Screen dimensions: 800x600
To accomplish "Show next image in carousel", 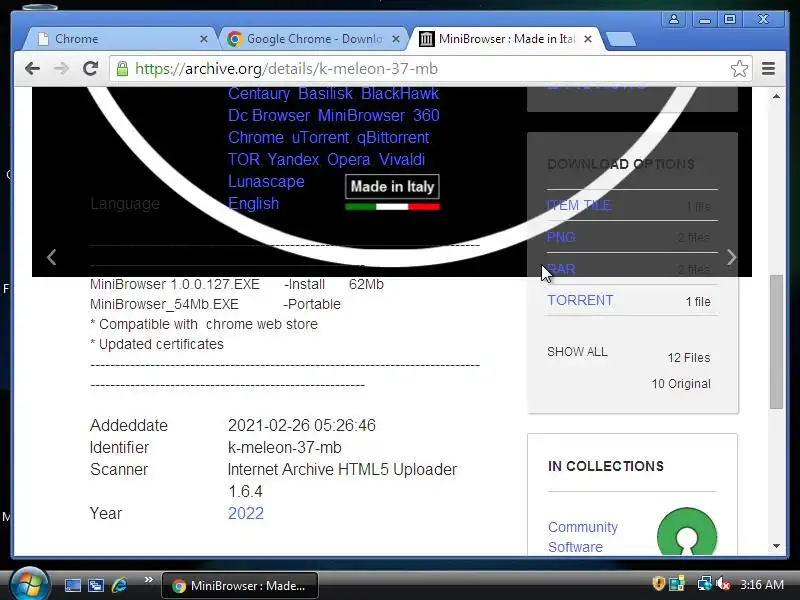I will pyautogui.click(x=731, y=257).
